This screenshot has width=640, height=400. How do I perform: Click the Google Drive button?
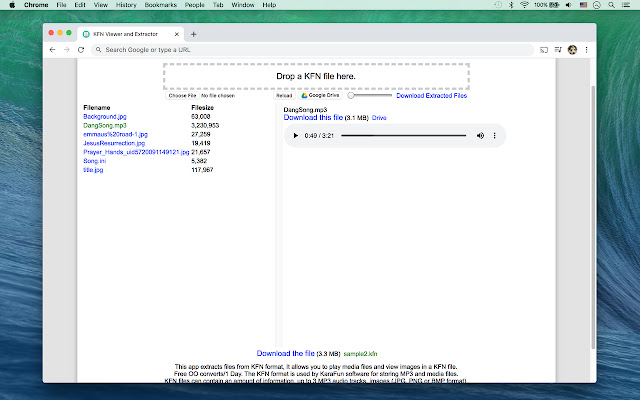coord(320,96)
